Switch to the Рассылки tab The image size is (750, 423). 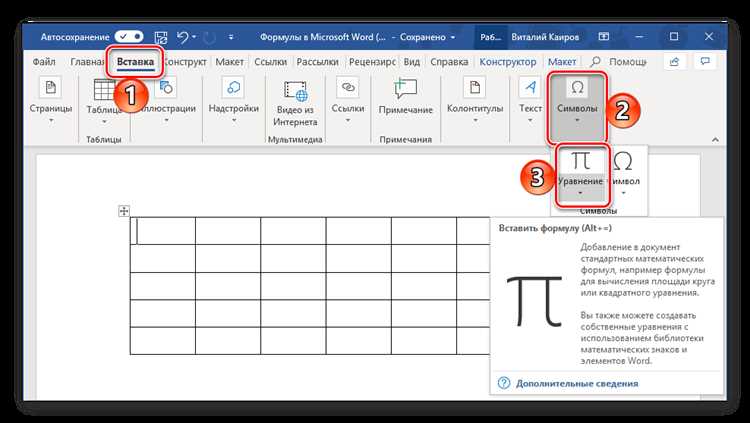318,62
